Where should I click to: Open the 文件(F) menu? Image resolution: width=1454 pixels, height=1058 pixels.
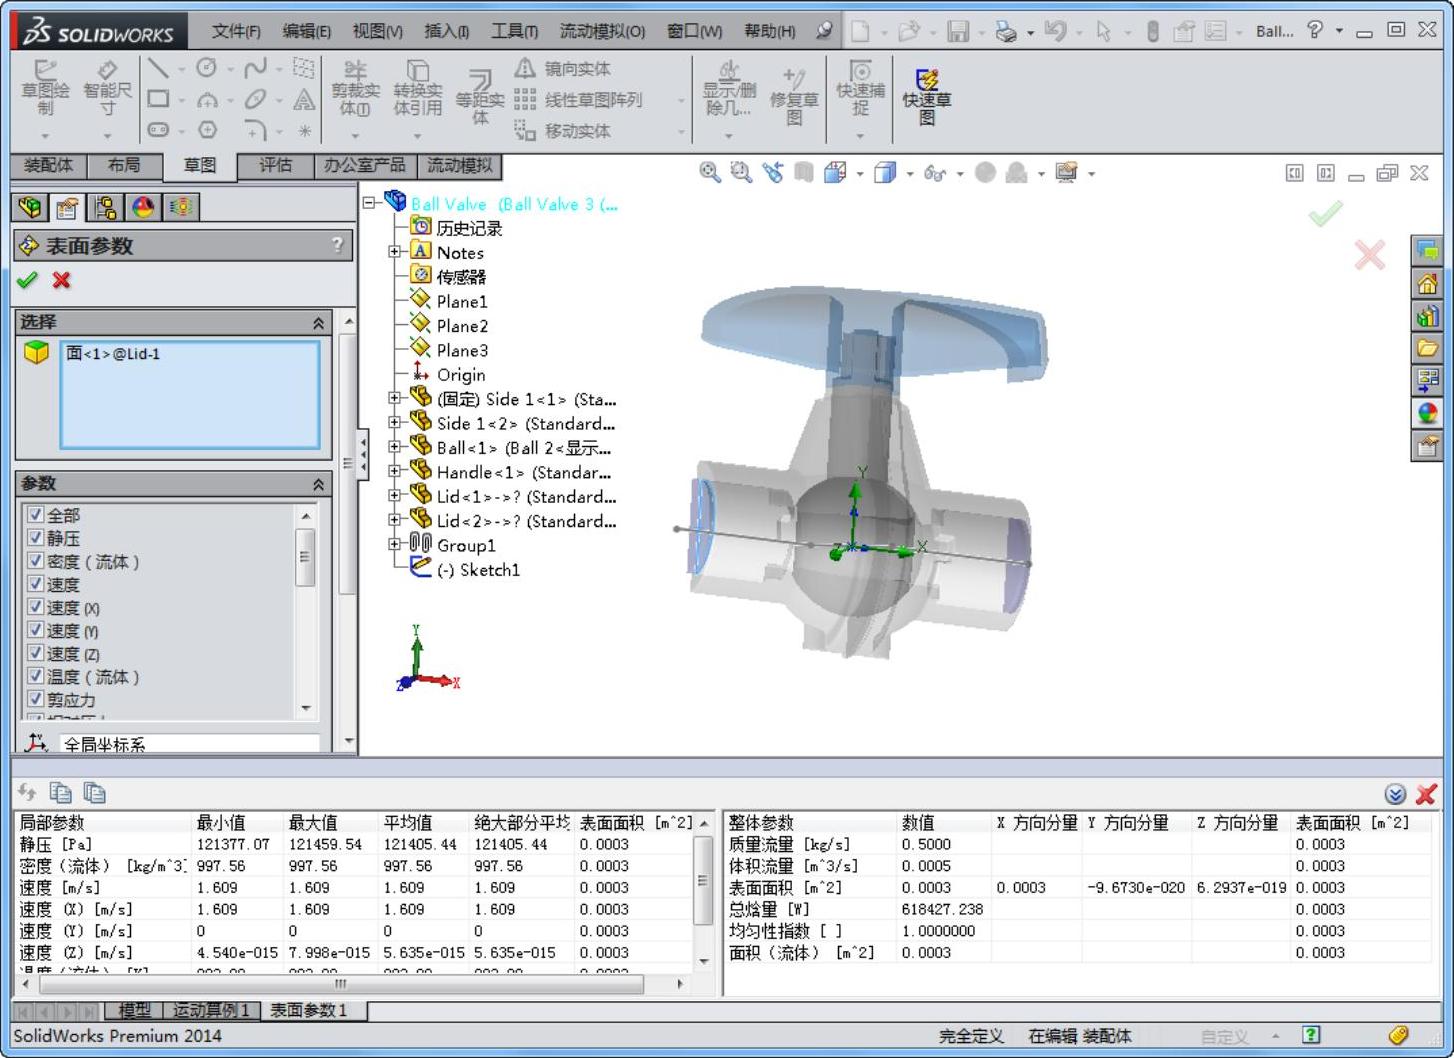click(x=236, y=31)
